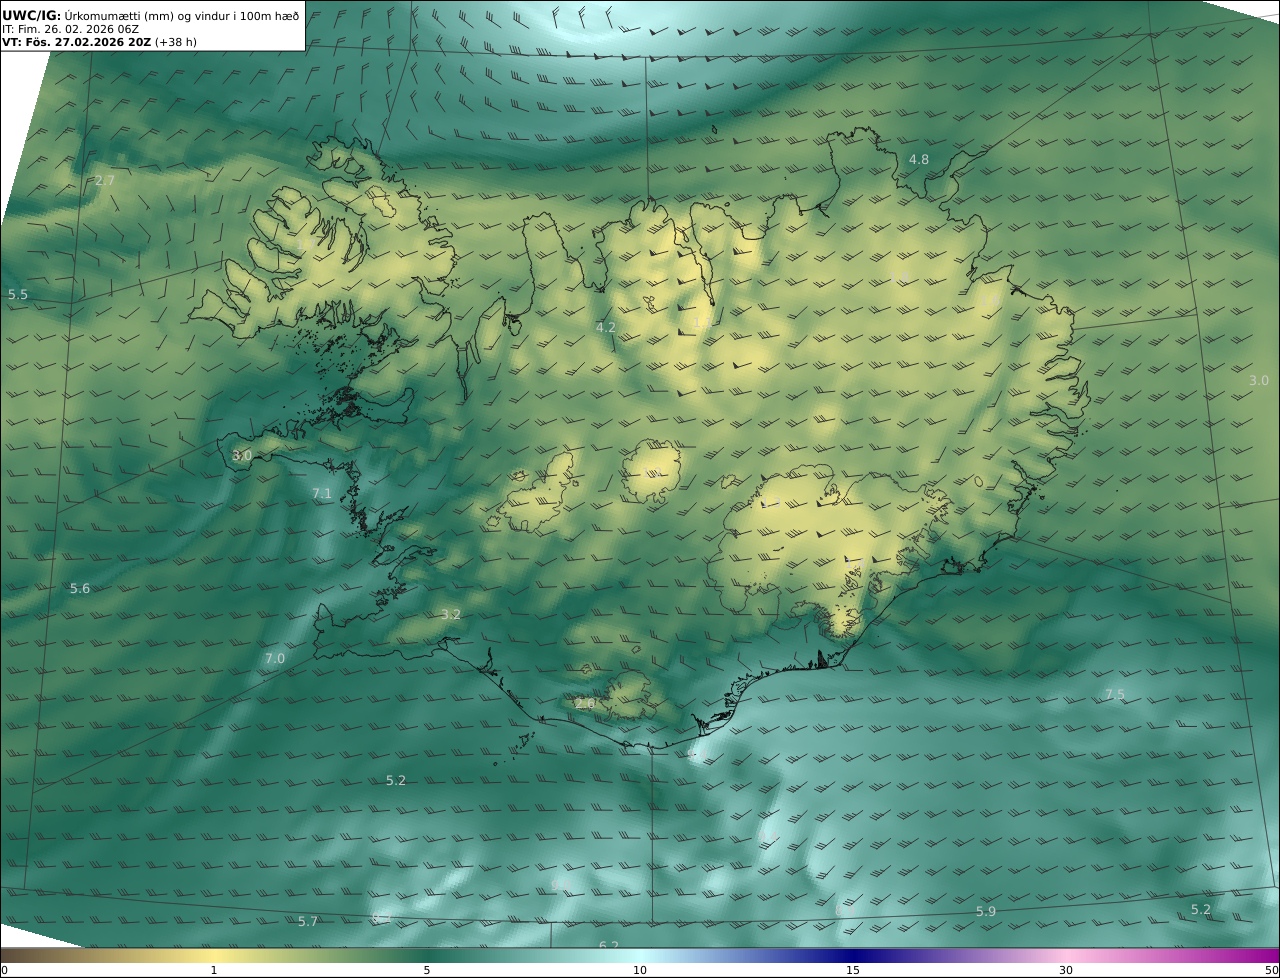Click the colorbar tick label 0
Screen dimensions: 1280x978
tap(4, 970)
